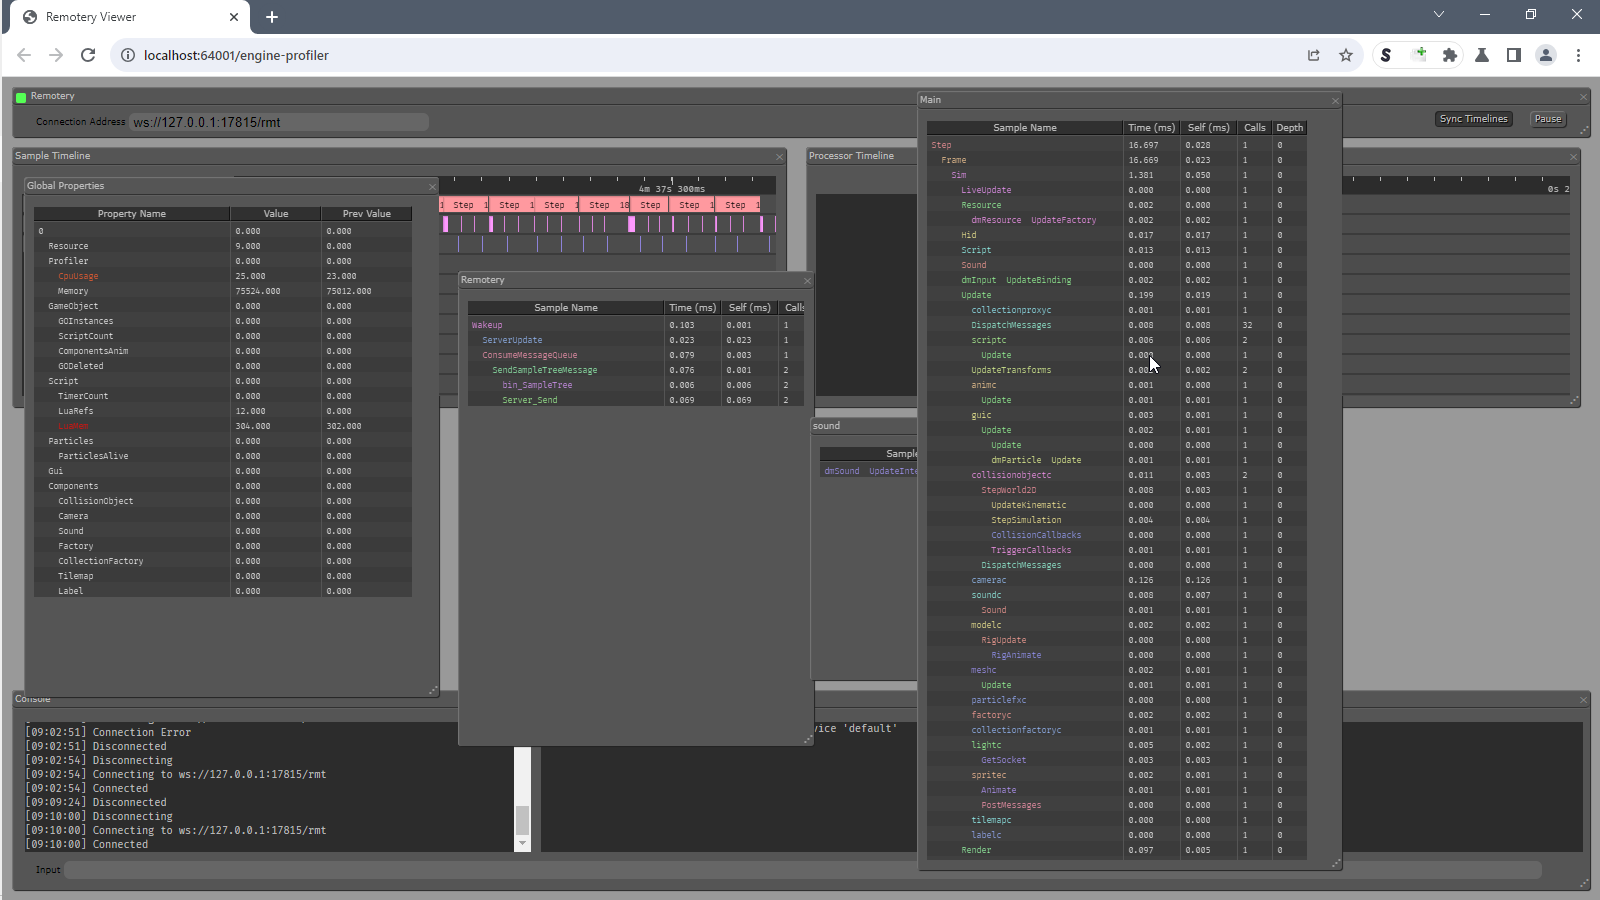Bookmark this page with star icon
This screenshot has width=1600, height=900.
pos(1346,55)
